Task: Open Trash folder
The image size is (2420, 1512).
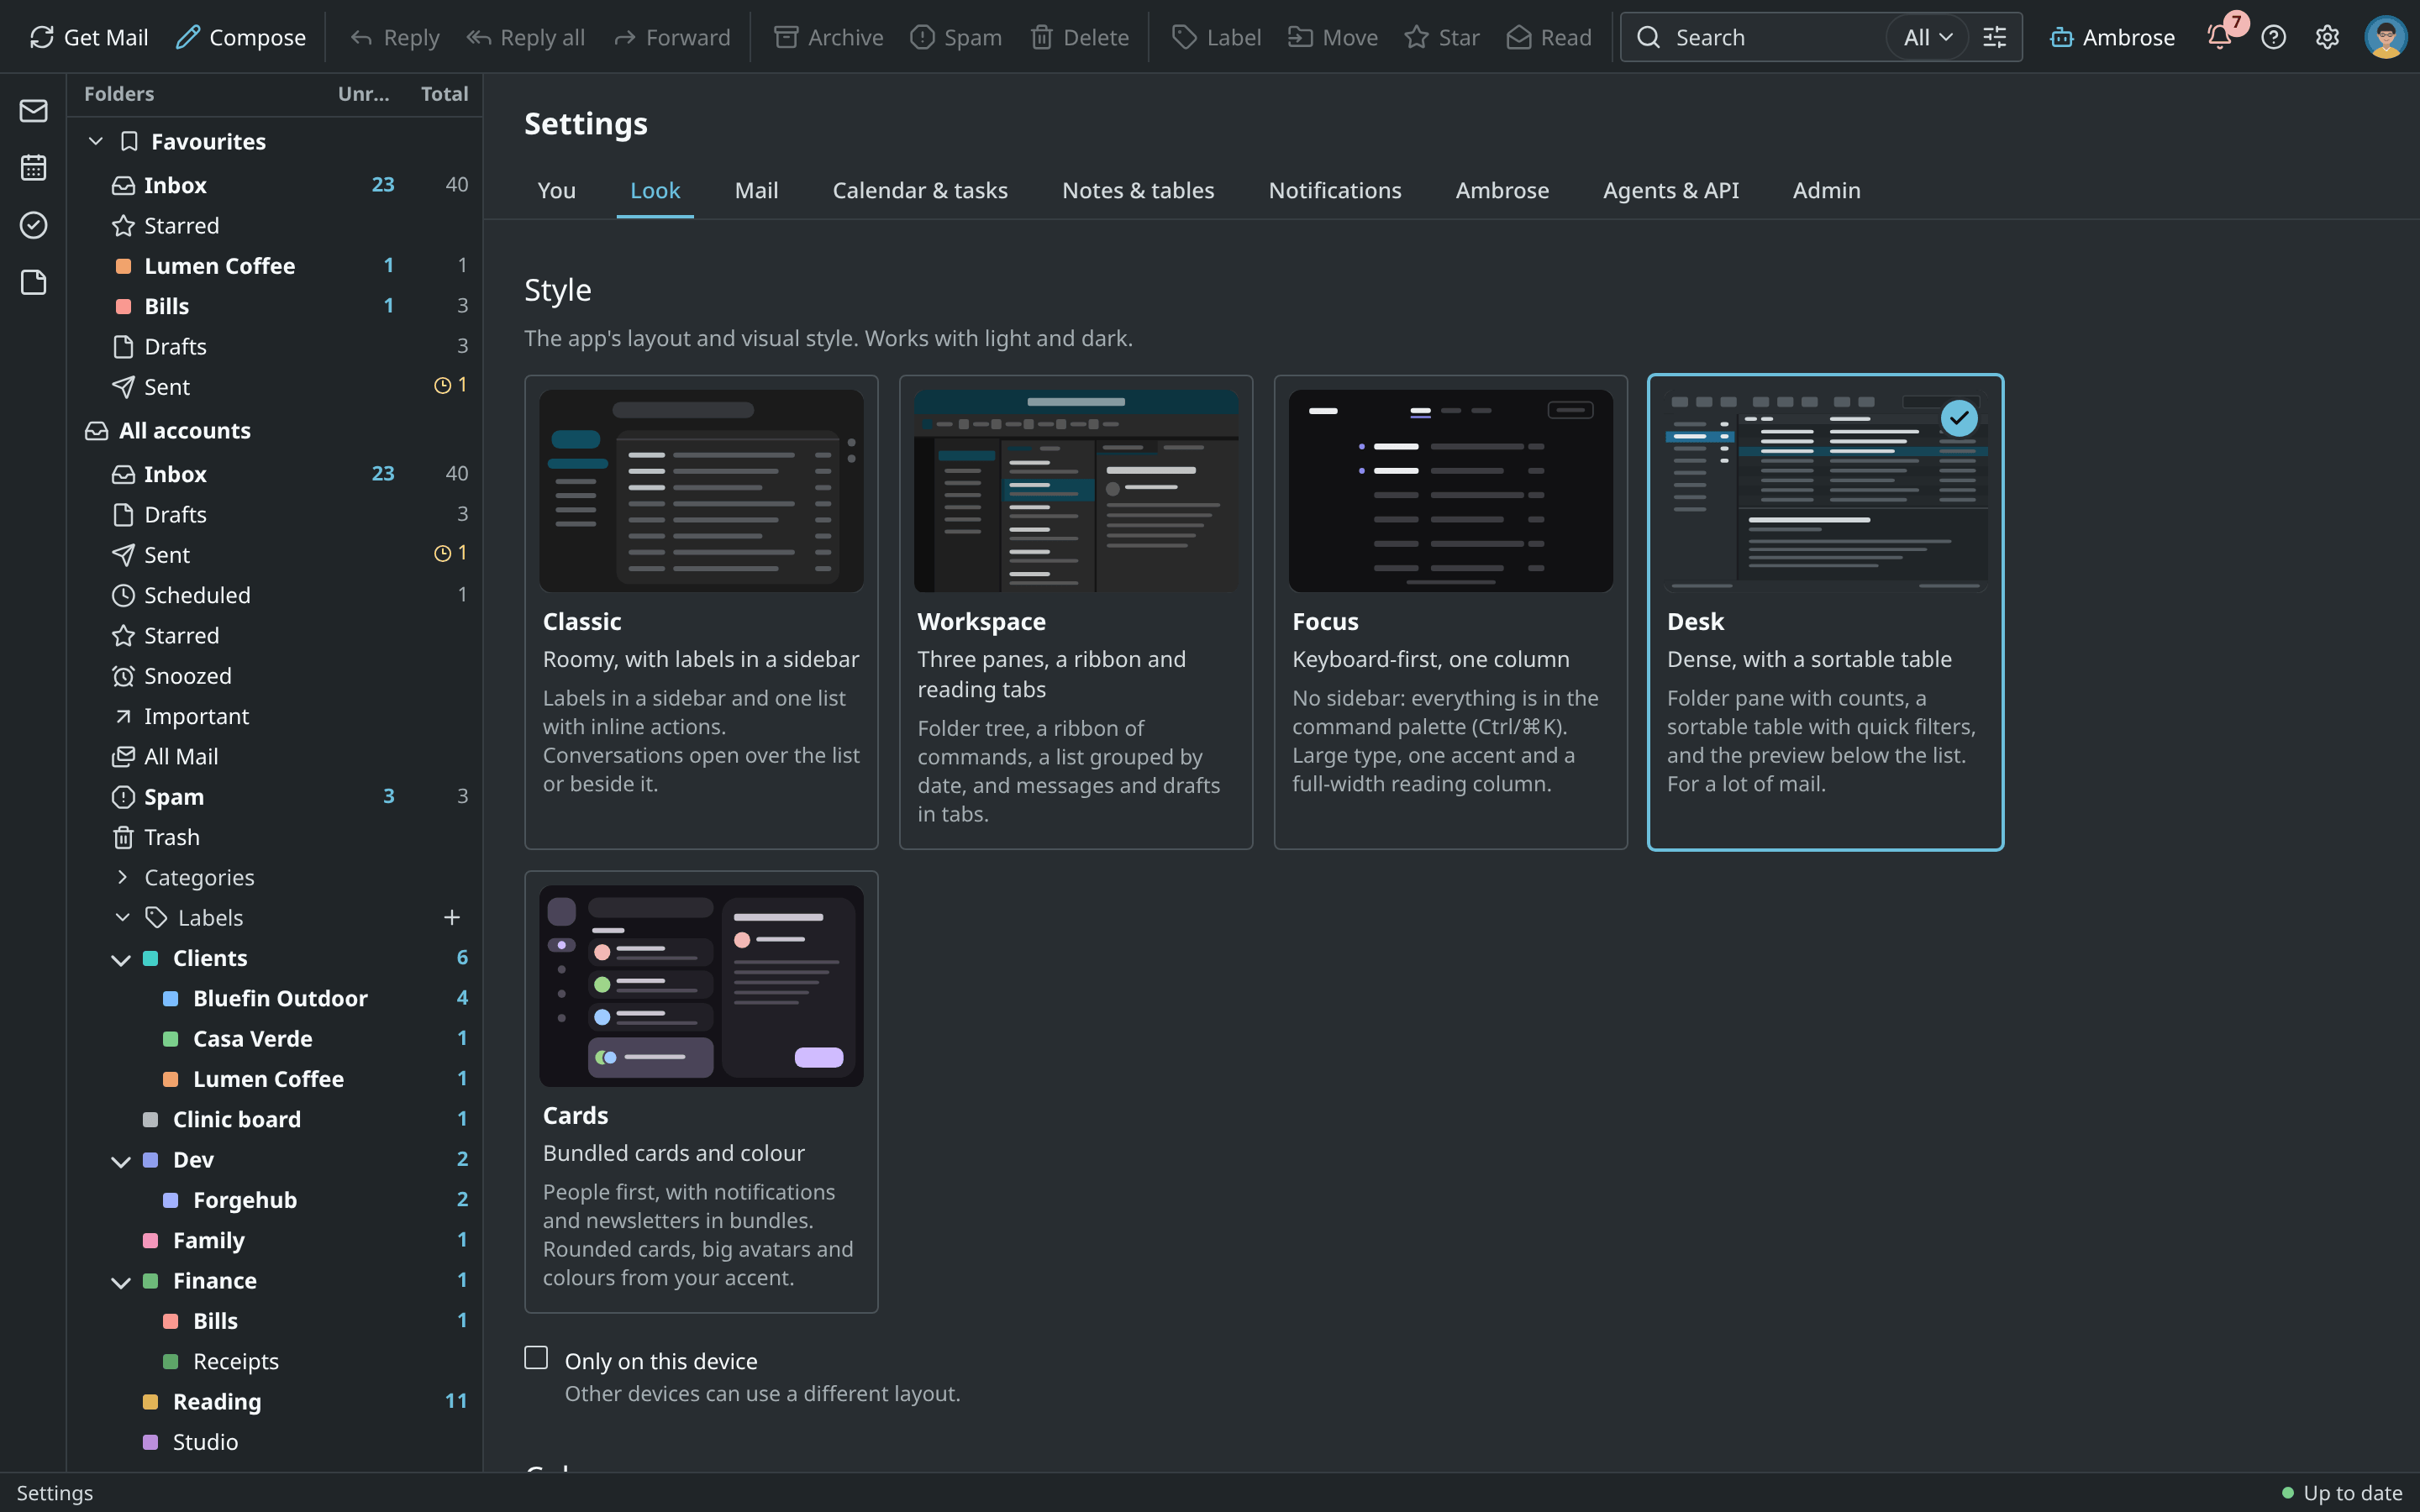Action: (x=276, y=837)
